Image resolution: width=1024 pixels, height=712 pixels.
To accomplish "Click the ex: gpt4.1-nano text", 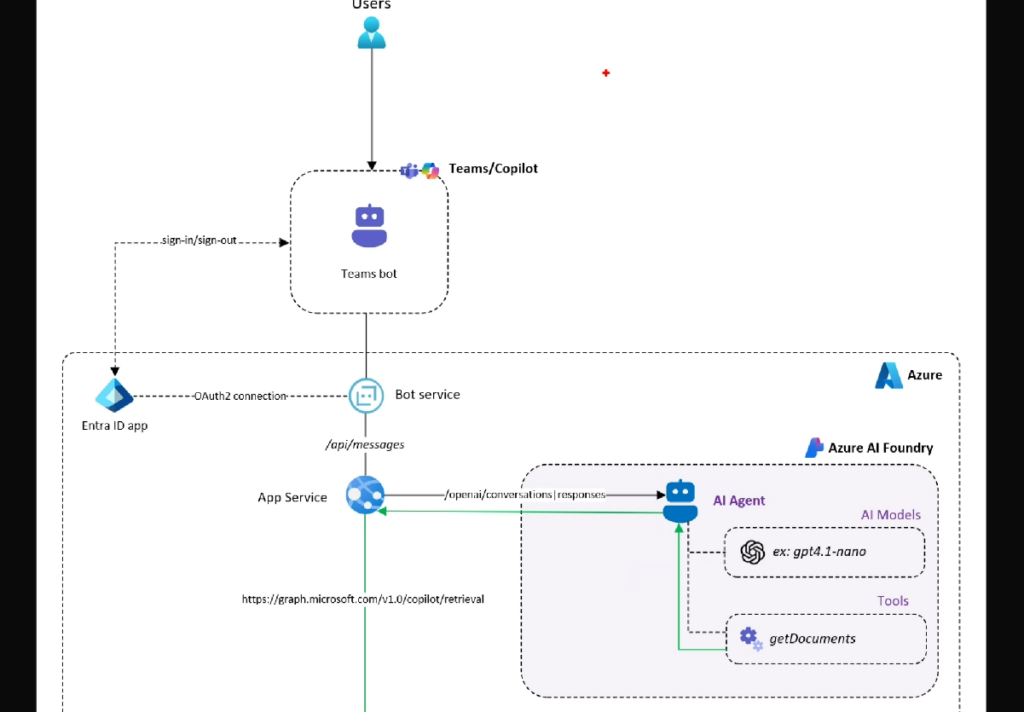I will [x=819, y=551].
